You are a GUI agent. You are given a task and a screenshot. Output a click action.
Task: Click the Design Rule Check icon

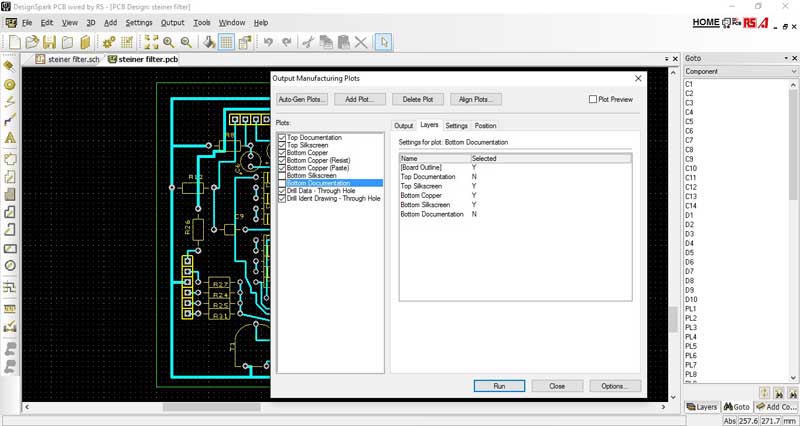(10, 327)
